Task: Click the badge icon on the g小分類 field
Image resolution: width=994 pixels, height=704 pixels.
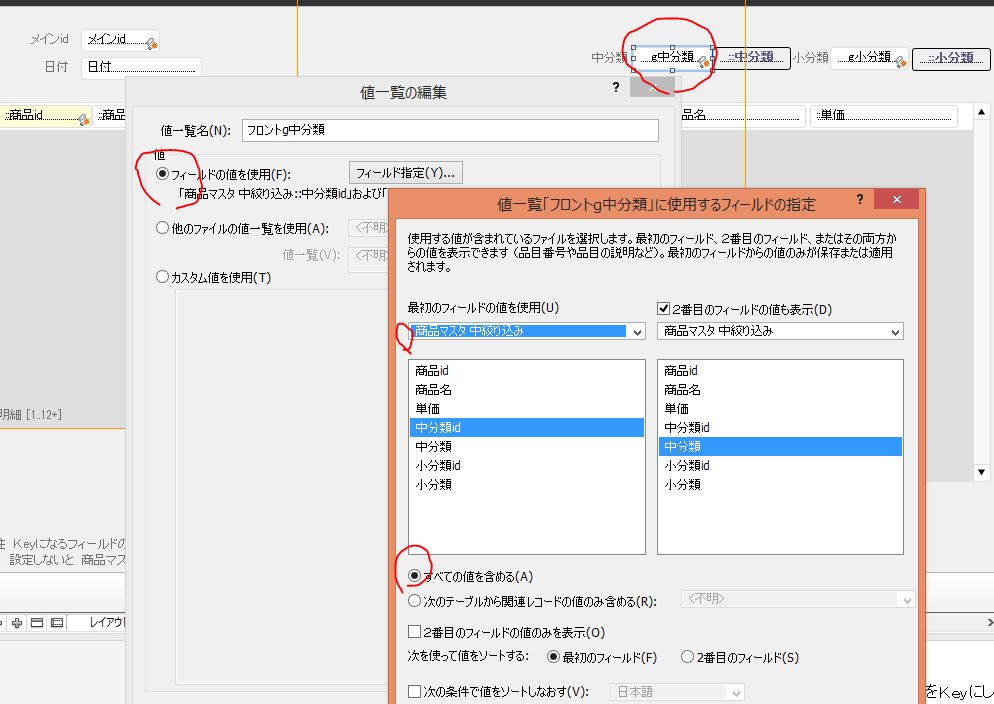Action: 901,59
